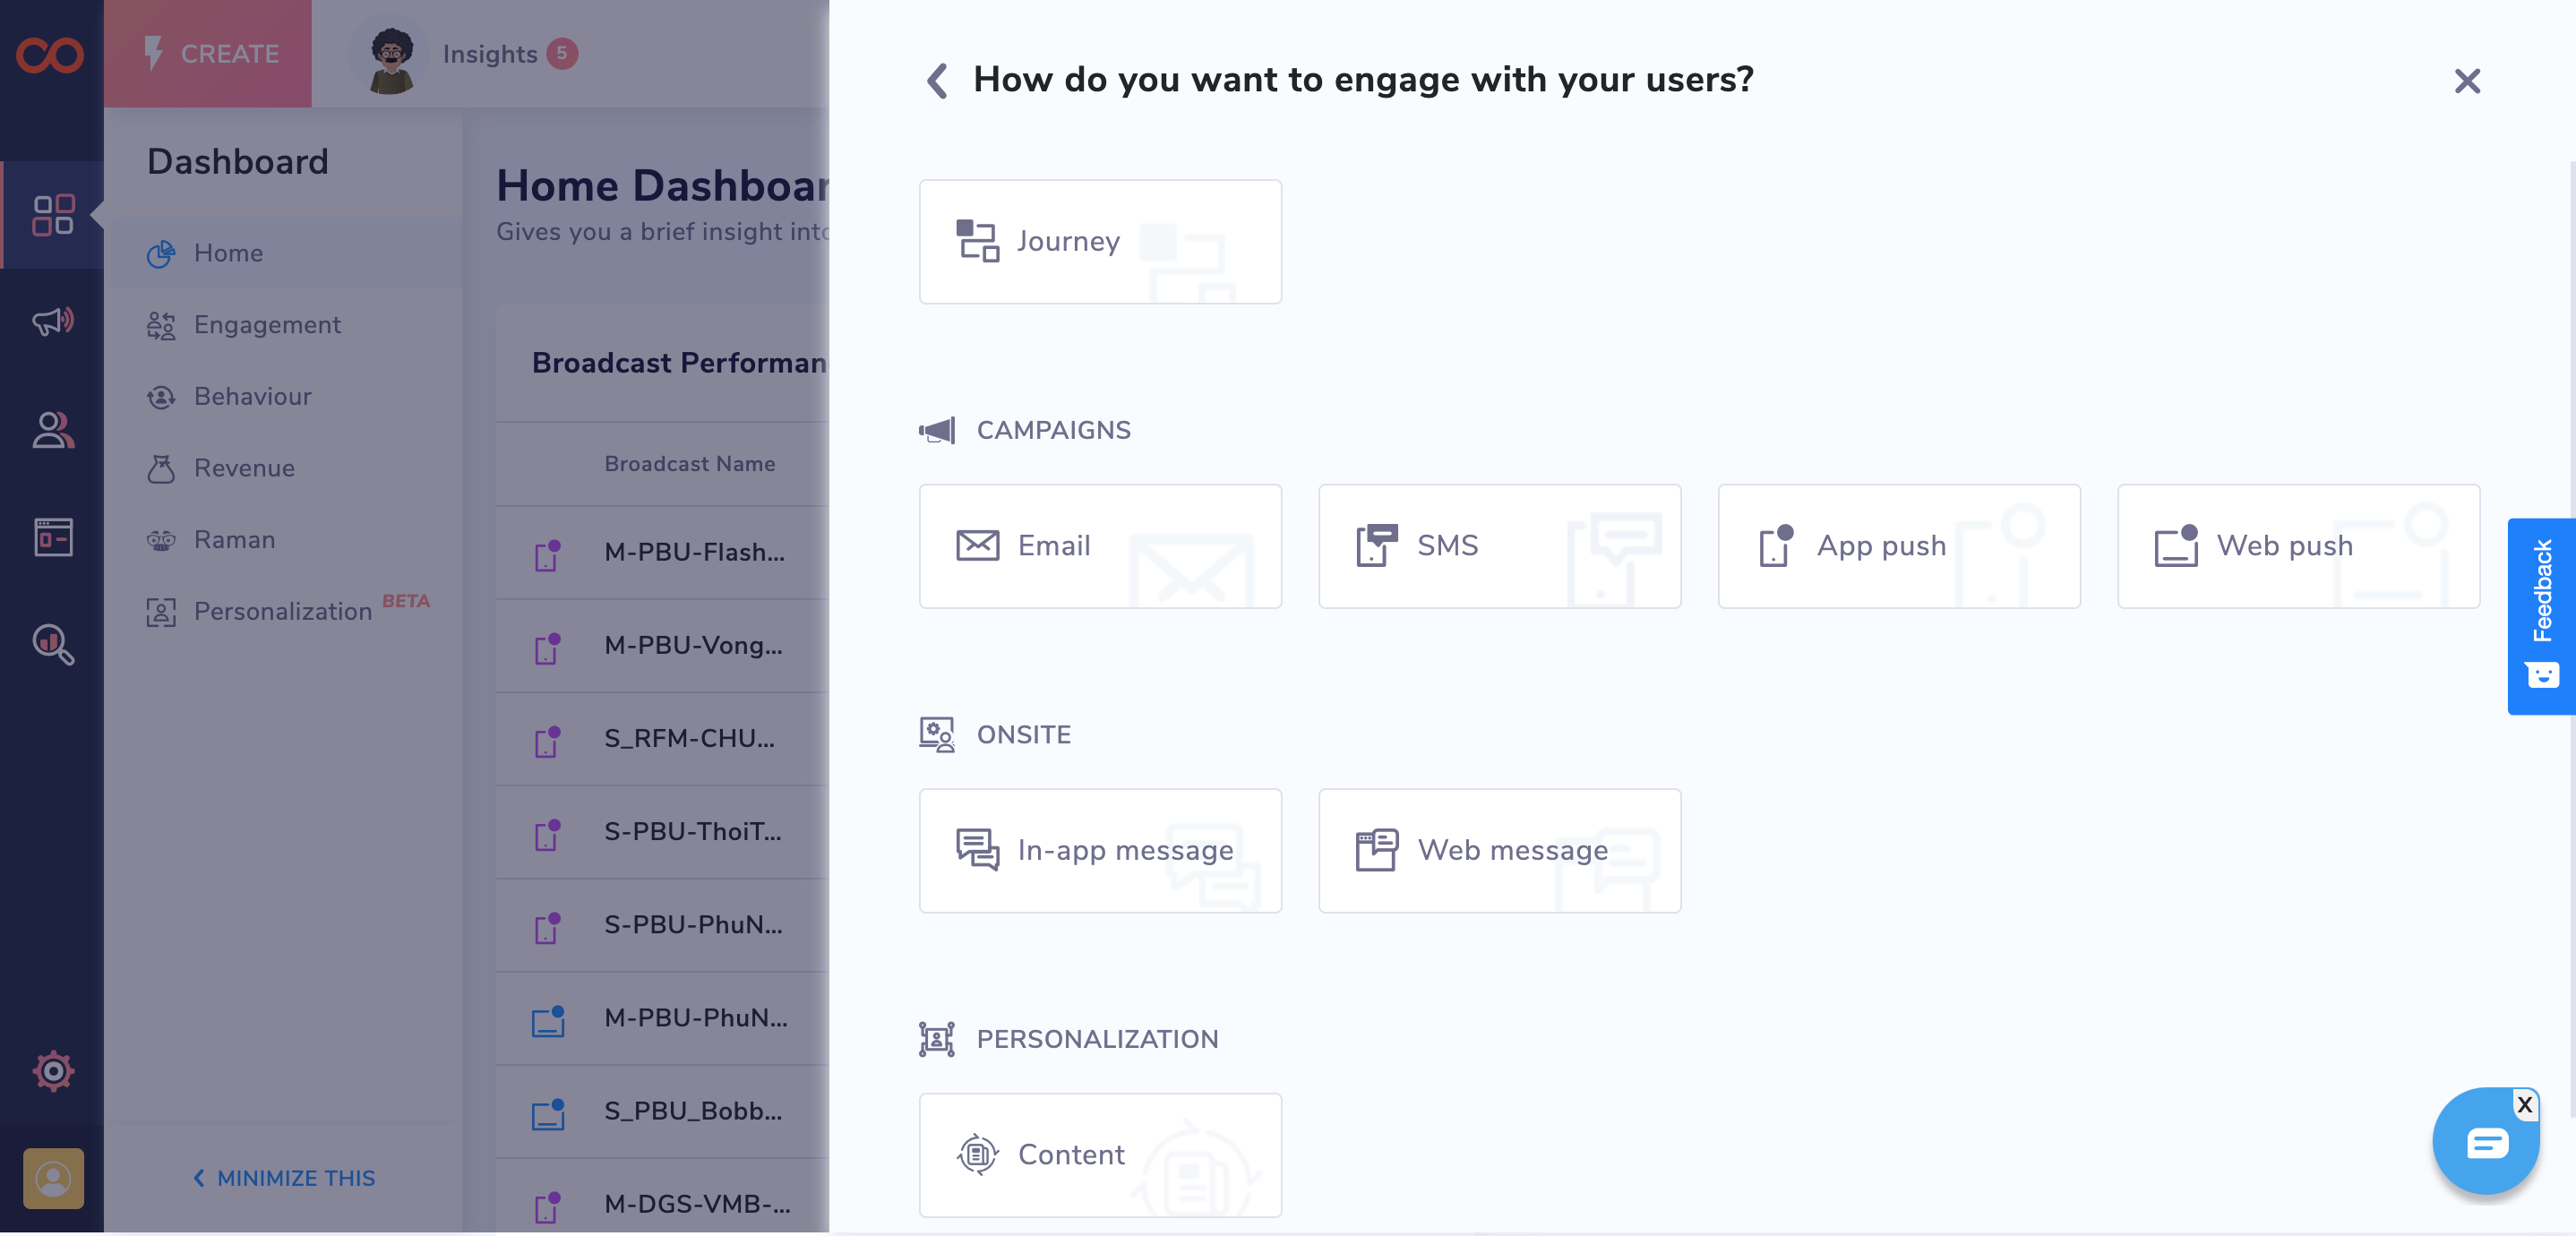
Task: Choose In-app message under Onsite
Action: coord(1099,851)
